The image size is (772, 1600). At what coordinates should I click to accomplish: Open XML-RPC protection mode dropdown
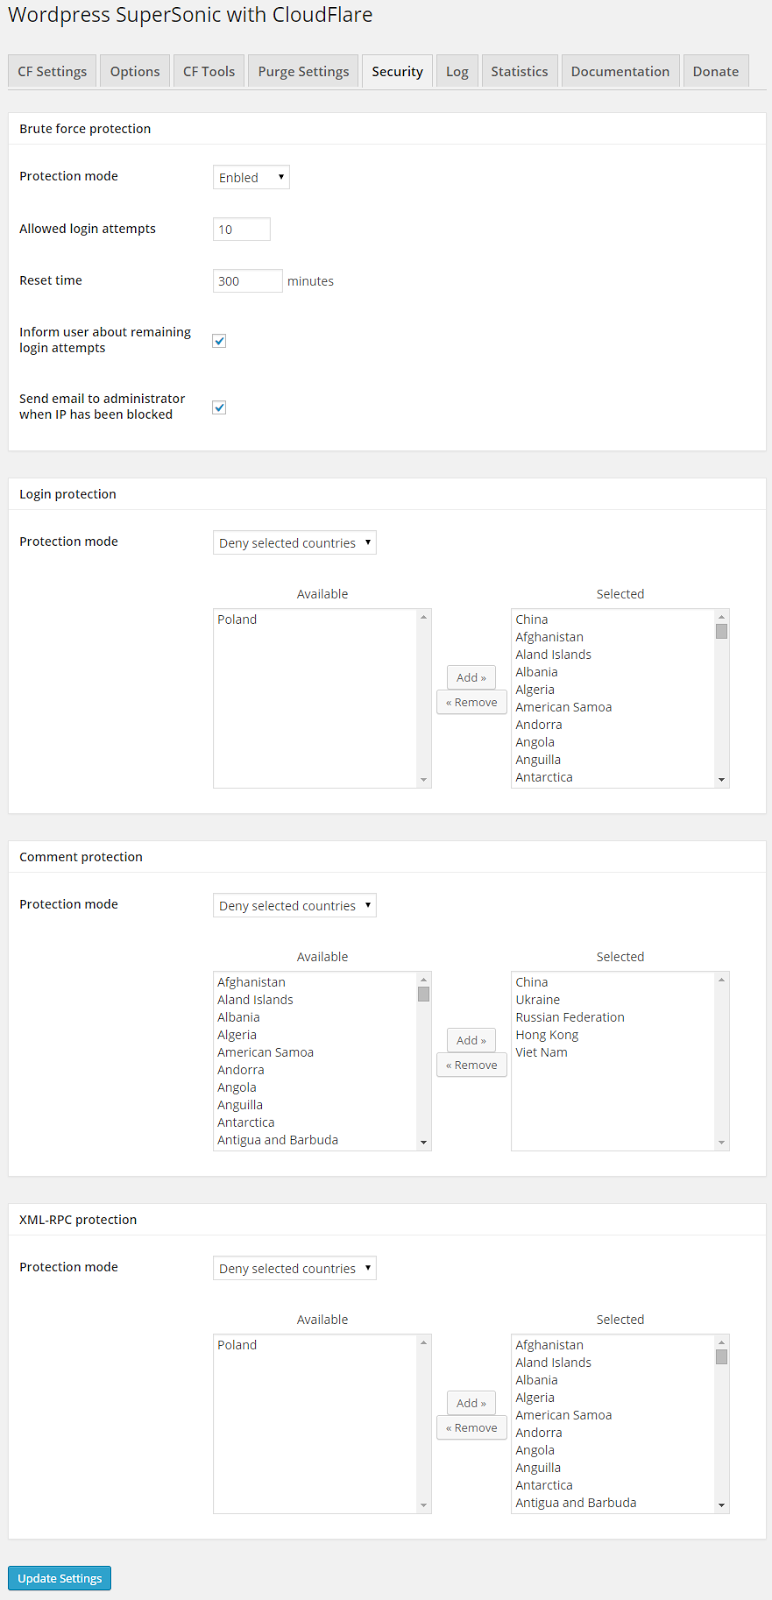point(294,1268)
